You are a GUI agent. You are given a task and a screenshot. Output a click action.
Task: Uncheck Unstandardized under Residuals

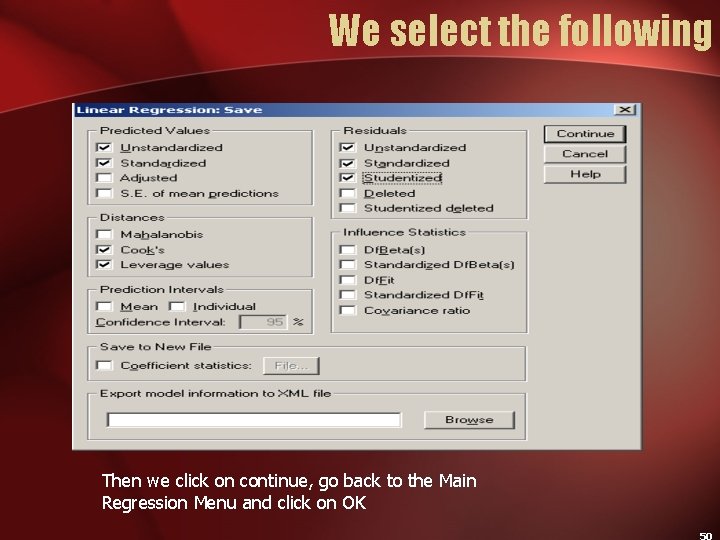[x=348, y=147]
